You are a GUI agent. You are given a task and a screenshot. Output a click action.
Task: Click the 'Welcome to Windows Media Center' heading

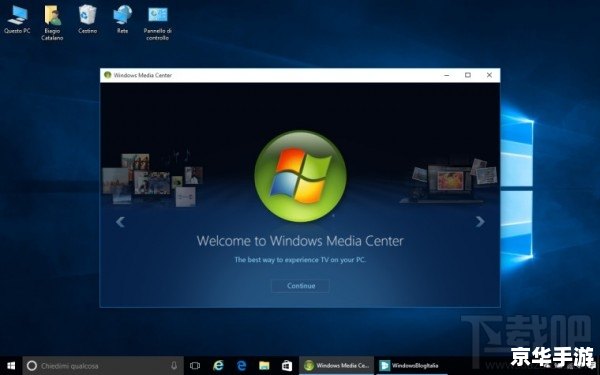[x=300, y=241]
